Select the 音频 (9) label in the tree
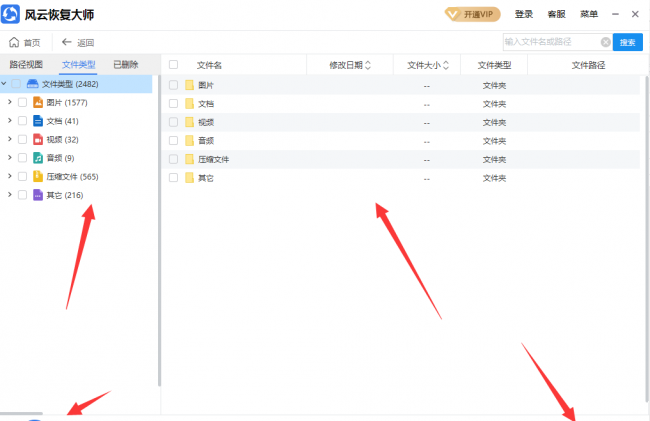Image resolution: width=650 pixels, height=421 pixels. [x=60, y=158]
